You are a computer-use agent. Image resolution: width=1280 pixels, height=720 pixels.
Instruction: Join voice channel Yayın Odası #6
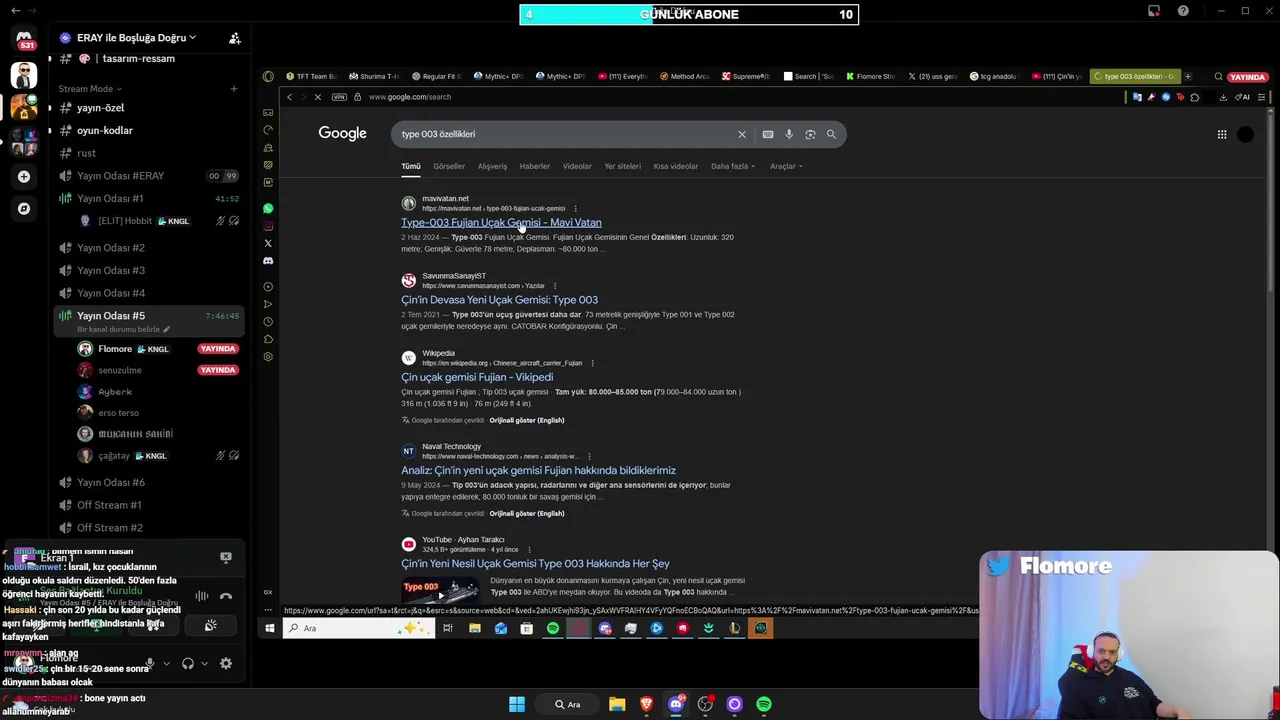pyautogui.click(x=110, y=482)
